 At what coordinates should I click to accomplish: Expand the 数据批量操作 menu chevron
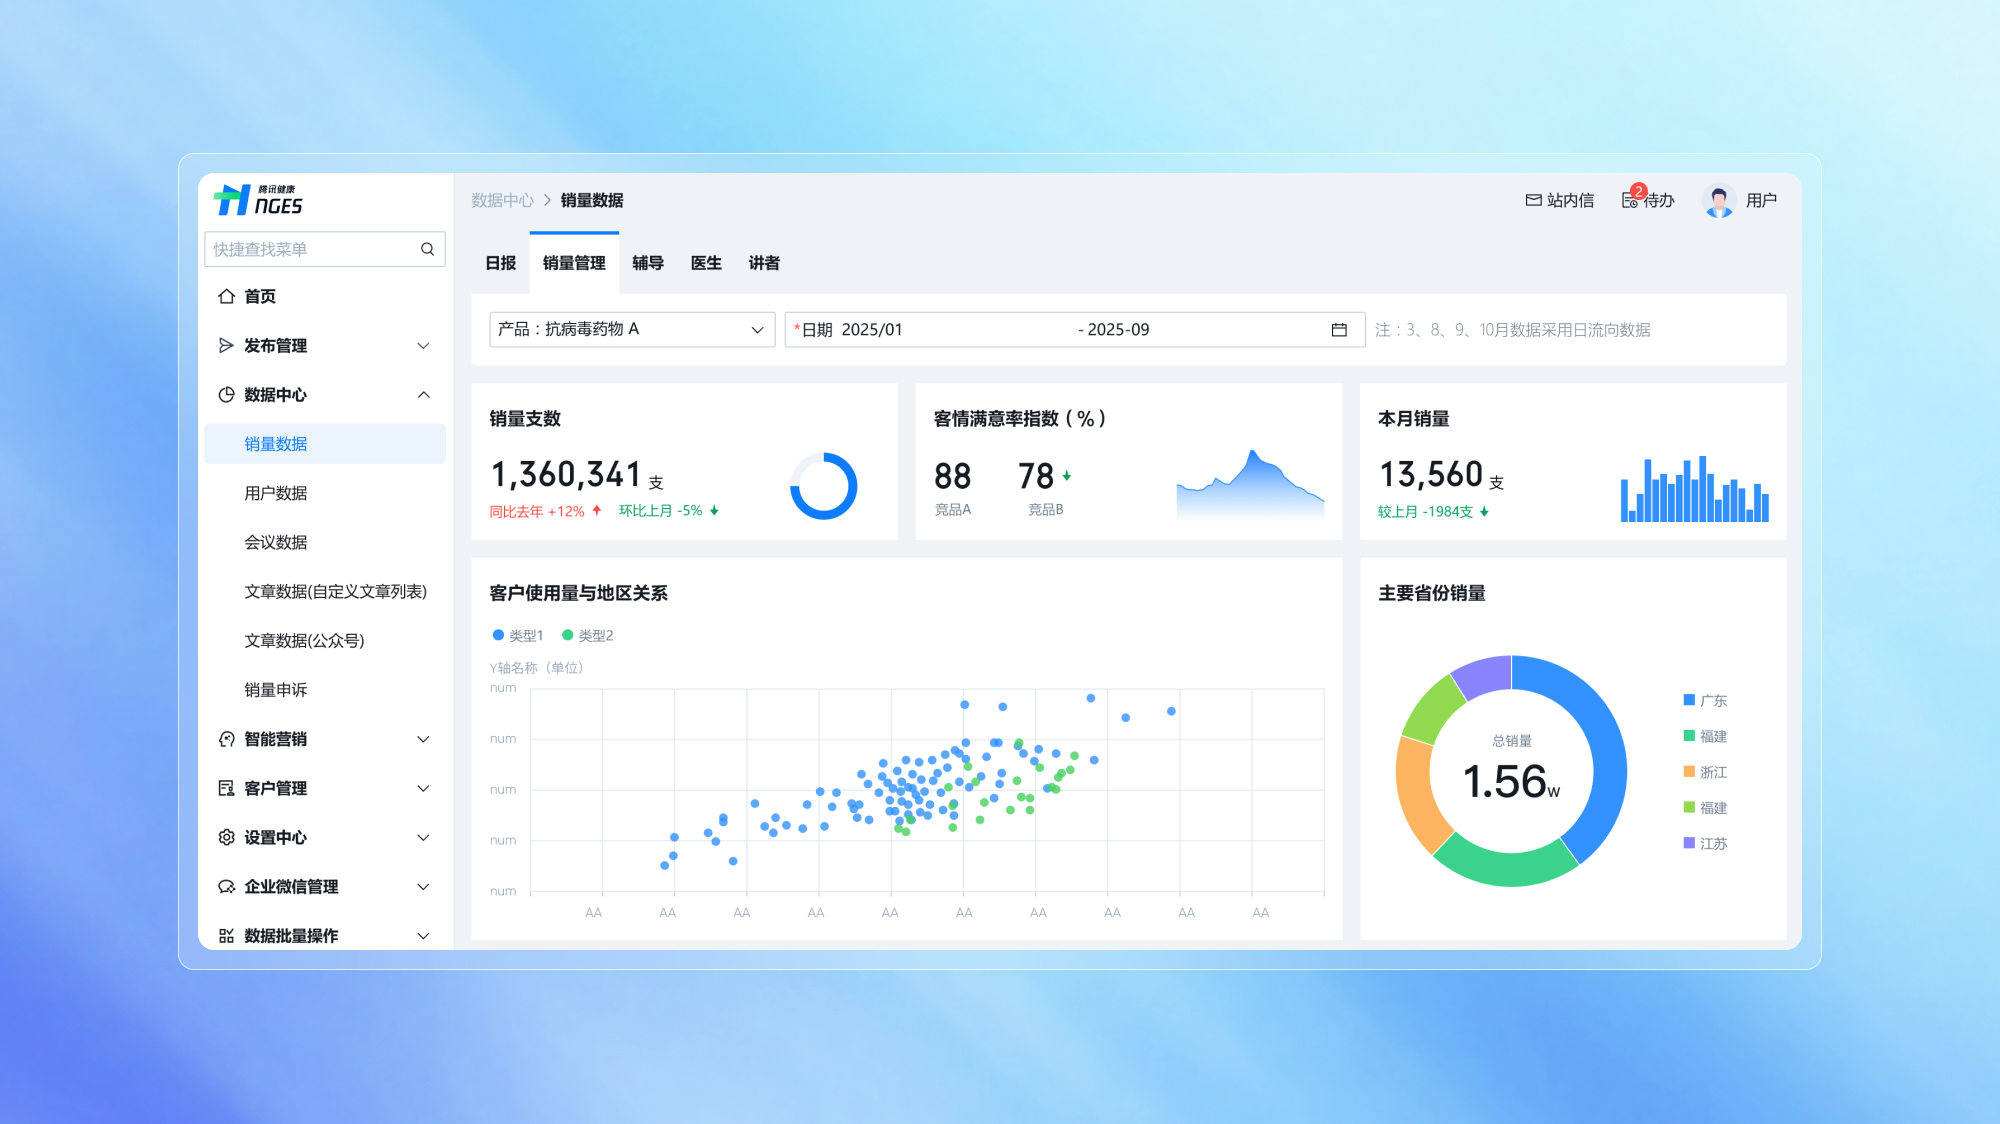(x=423, y=935)
